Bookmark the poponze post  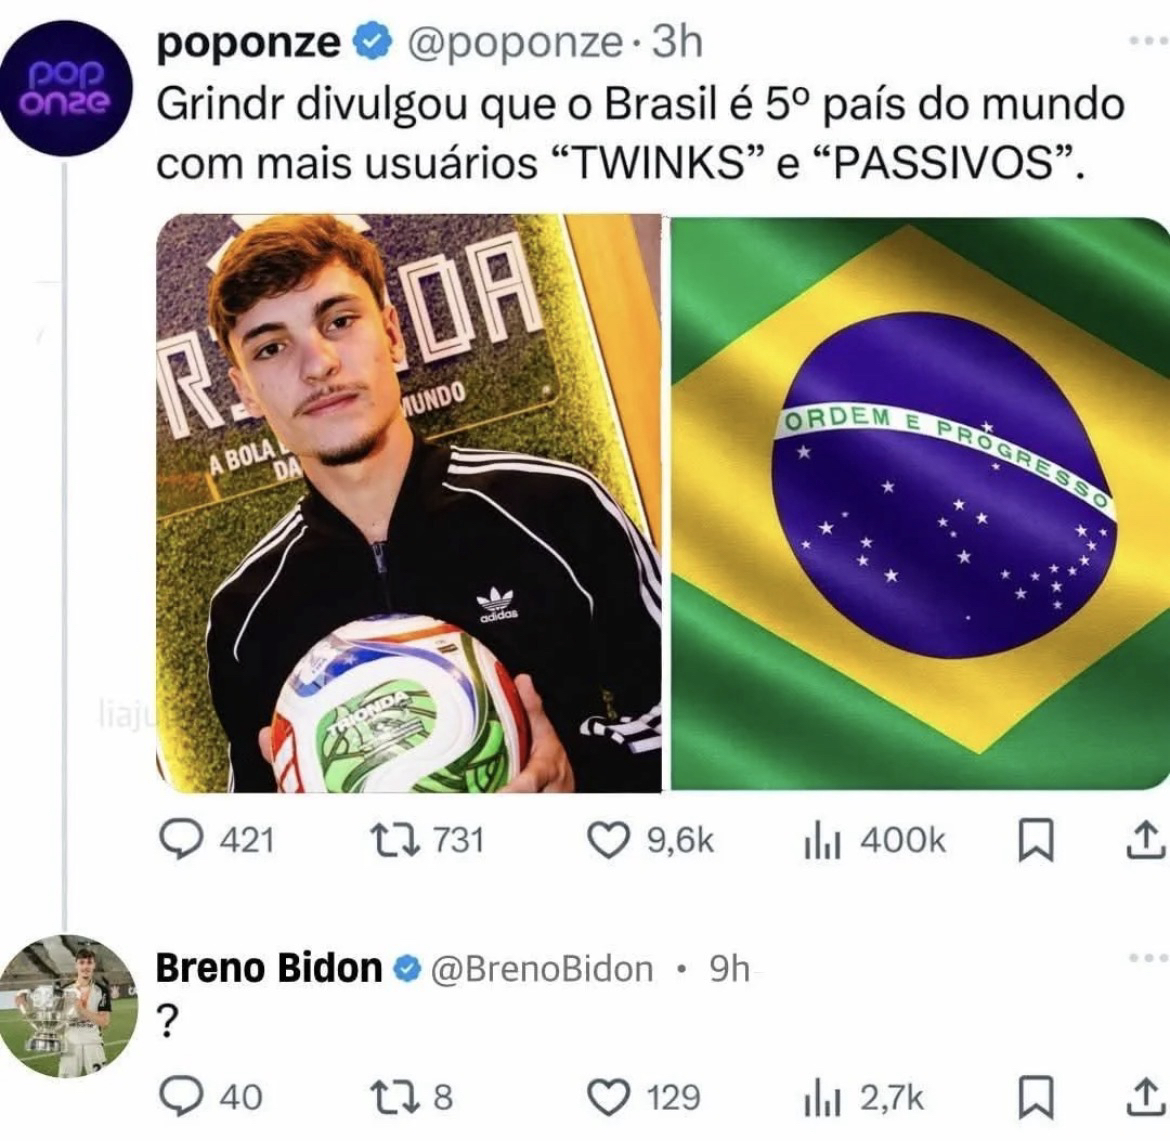pos(1035,840)
